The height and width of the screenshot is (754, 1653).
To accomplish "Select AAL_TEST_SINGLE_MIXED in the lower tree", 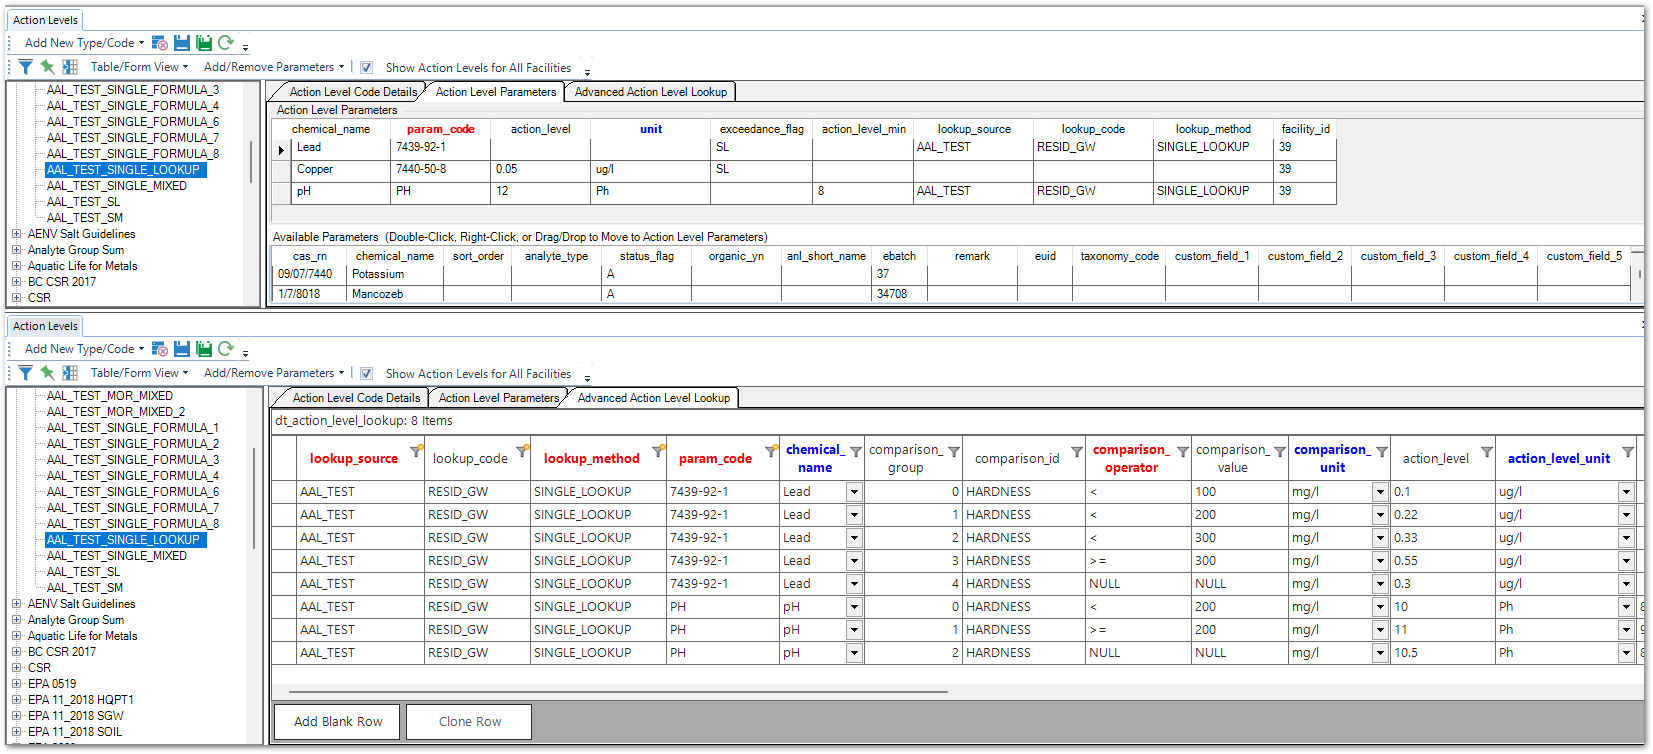I will pos(116,556).
